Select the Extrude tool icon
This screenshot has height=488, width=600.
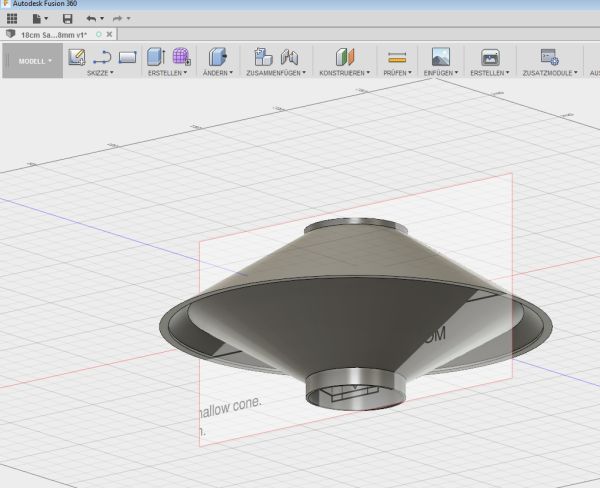click(x=156, y=57)
